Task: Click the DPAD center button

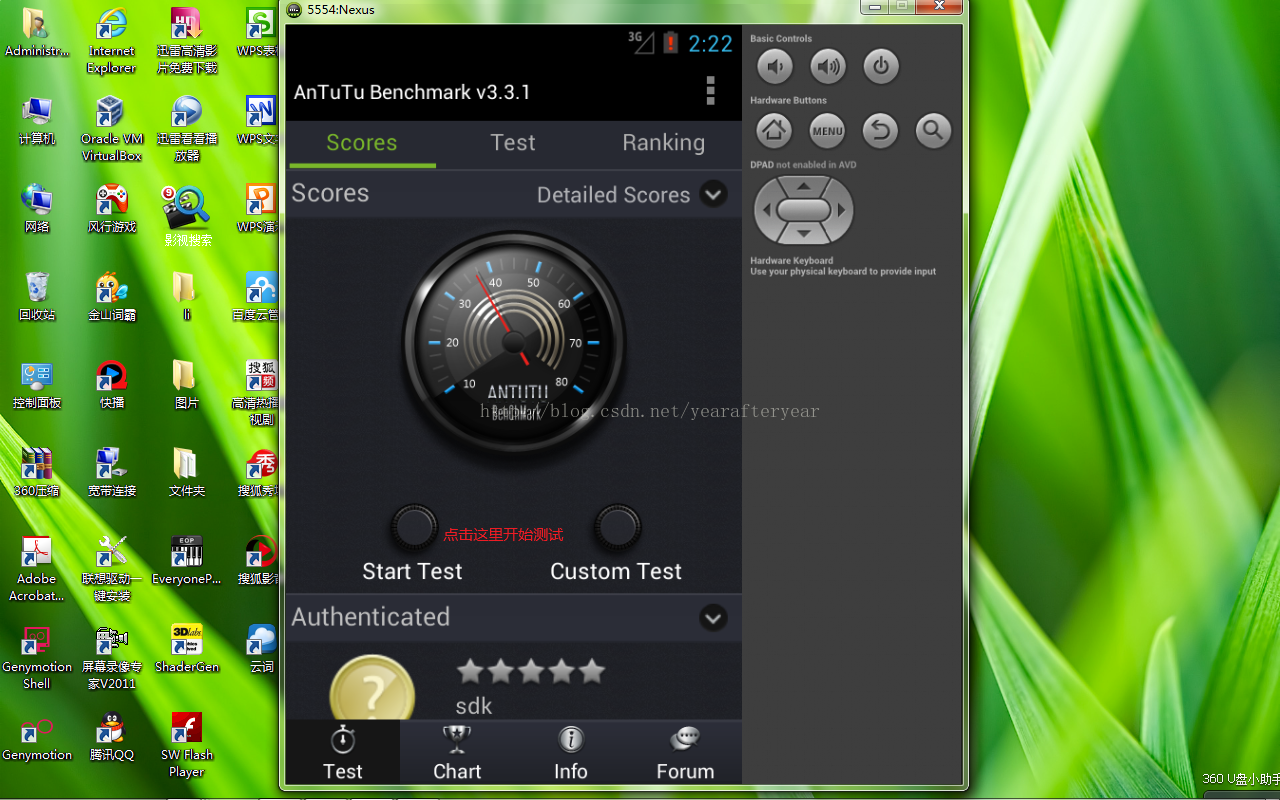Action: (804, 210)
